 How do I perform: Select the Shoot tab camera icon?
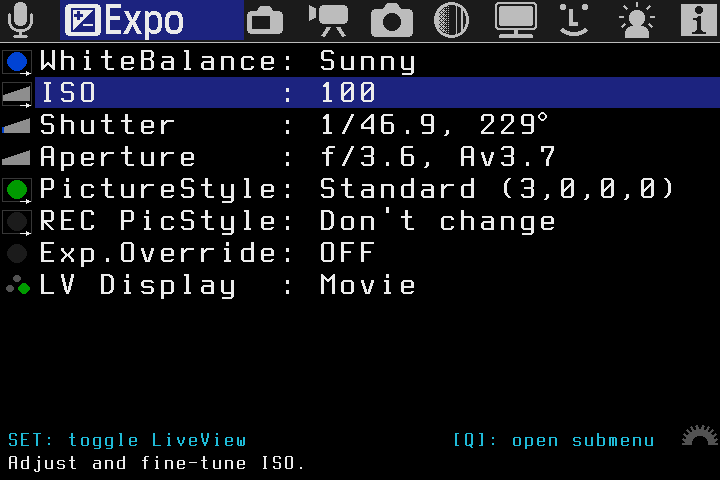point(391,20)
